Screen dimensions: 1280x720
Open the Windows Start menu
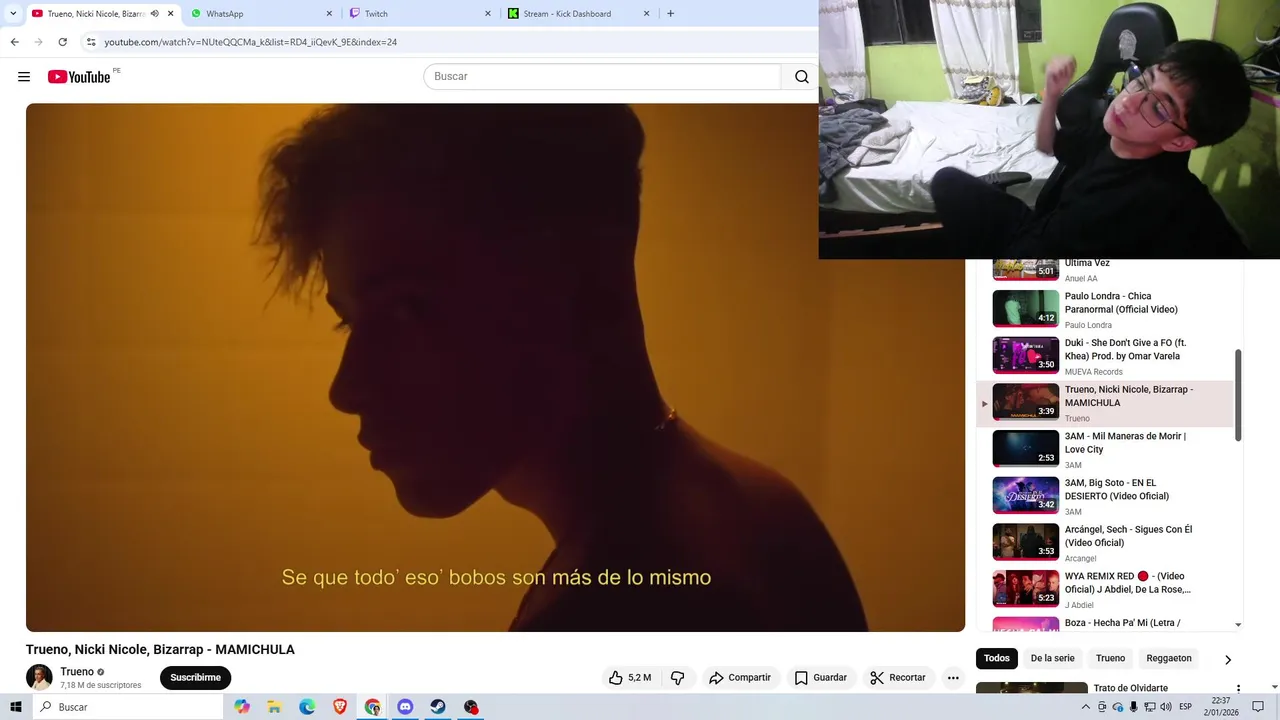click(x=16, y=707)
